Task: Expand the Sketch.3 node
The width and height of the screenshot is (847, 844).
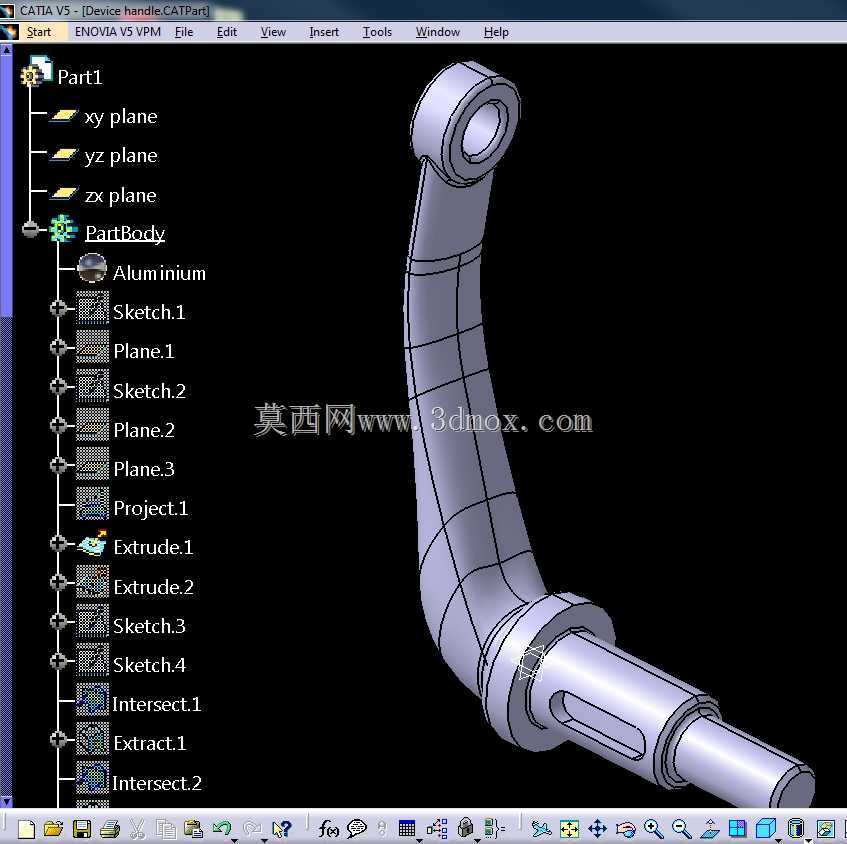Action: pos(58,621)
